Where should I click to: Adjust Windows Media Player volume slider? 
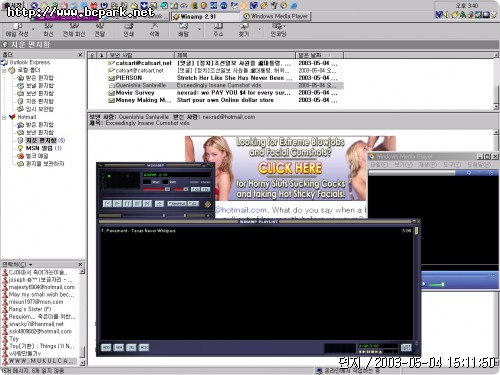click(436, 285)
